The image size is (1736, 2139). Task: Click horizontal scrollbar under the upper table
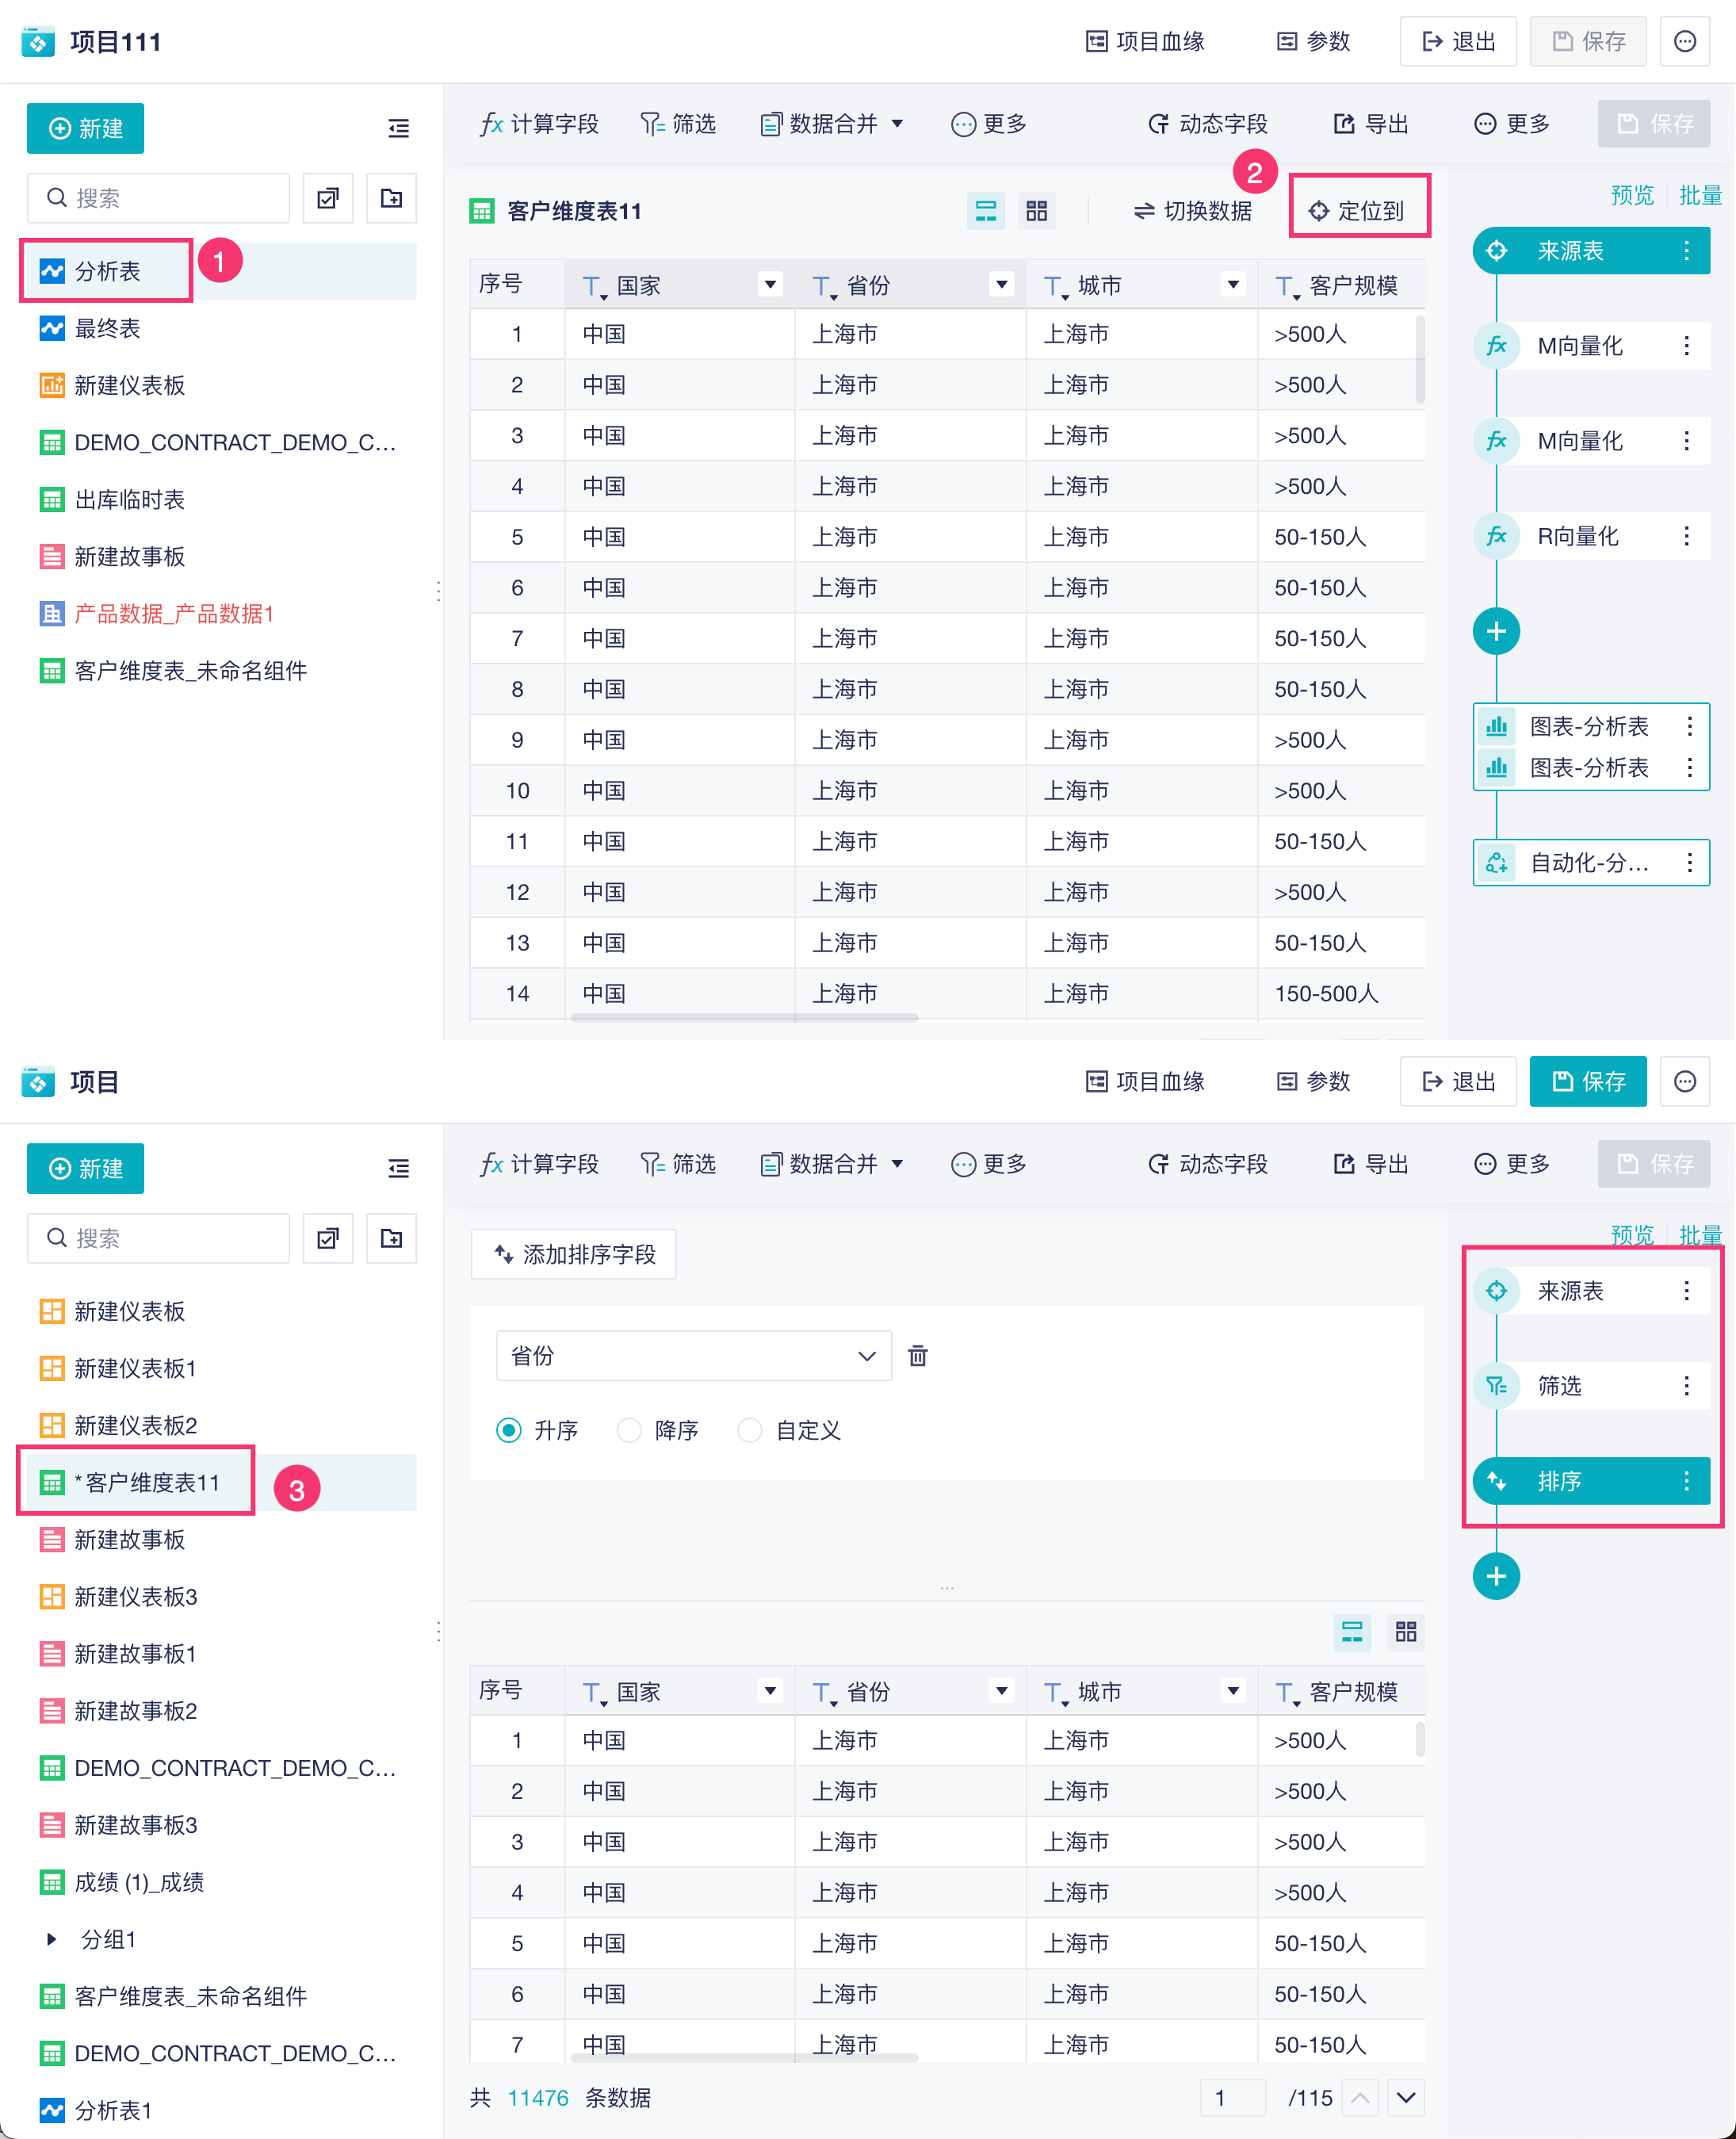tap(744, 1018)
